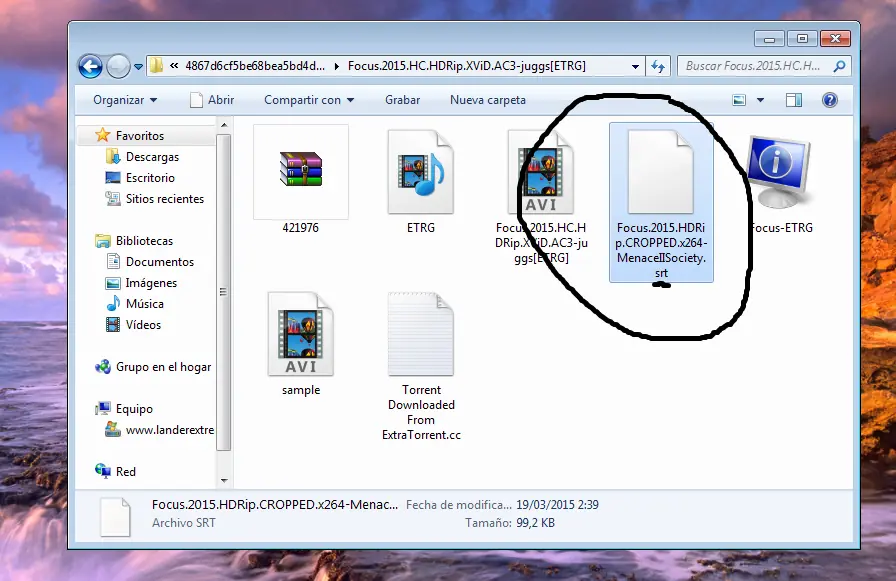Open www.landerextre network location
This screenshot has width=896, height=581.
(x=170, y=430)
